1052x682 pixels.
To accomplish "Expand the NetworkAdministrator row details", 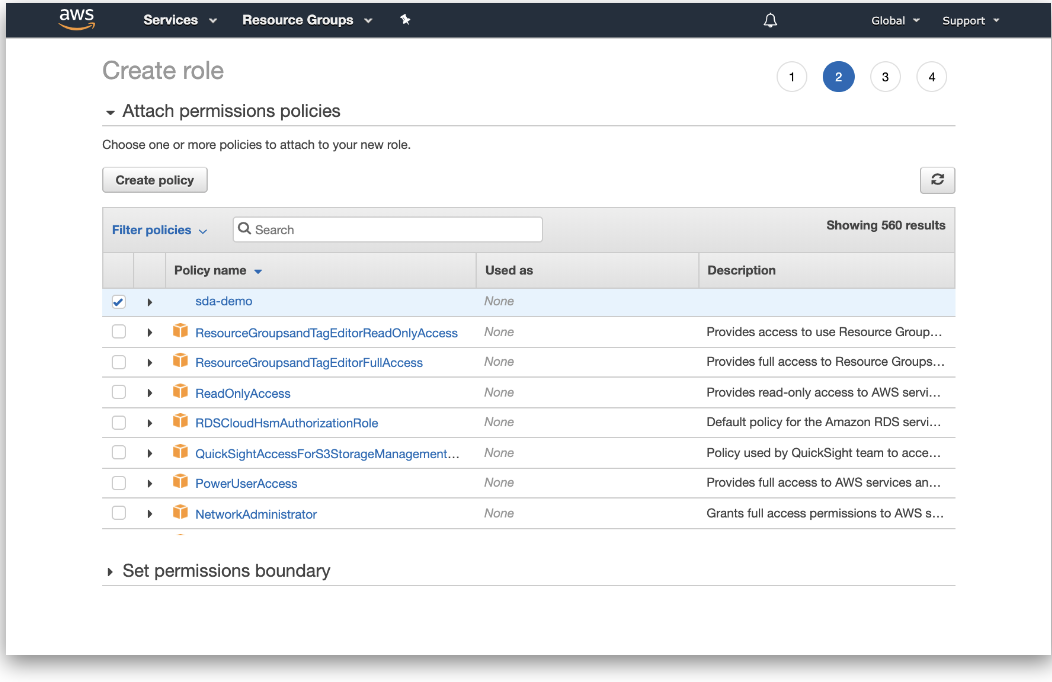I will pos(150,514).
